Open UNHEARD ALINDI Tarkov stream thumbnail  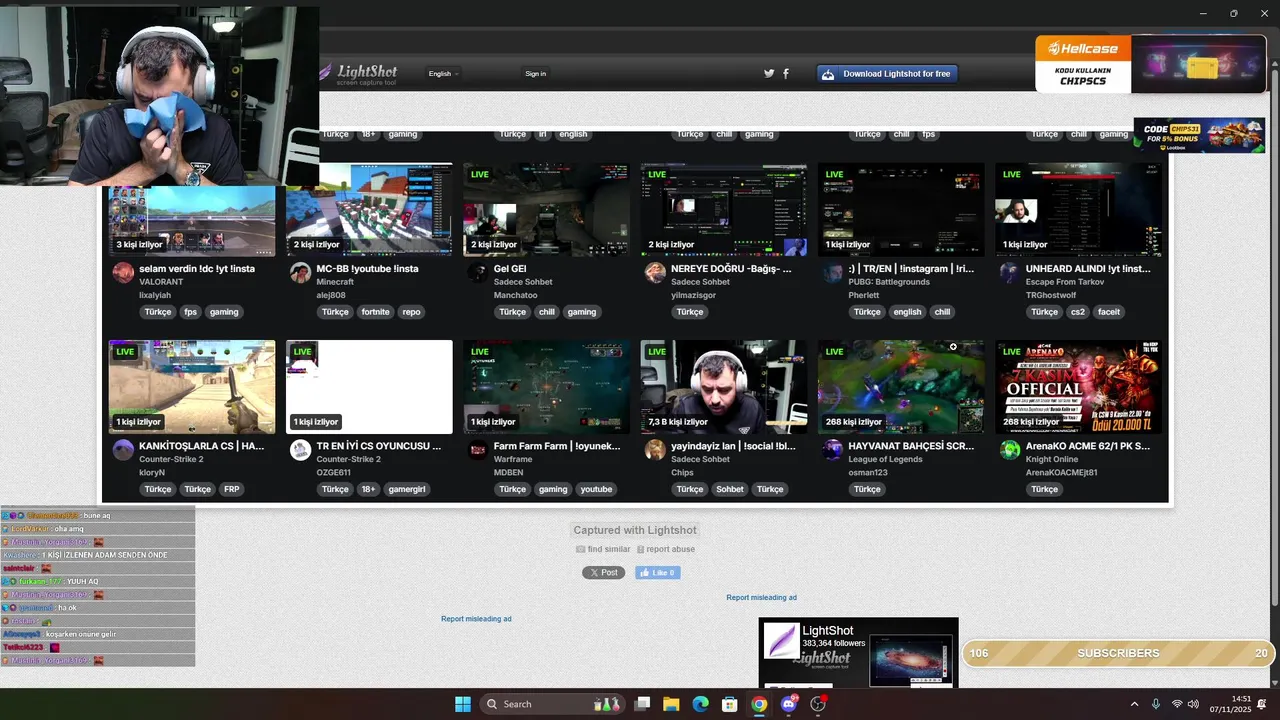coord(1078,210)
